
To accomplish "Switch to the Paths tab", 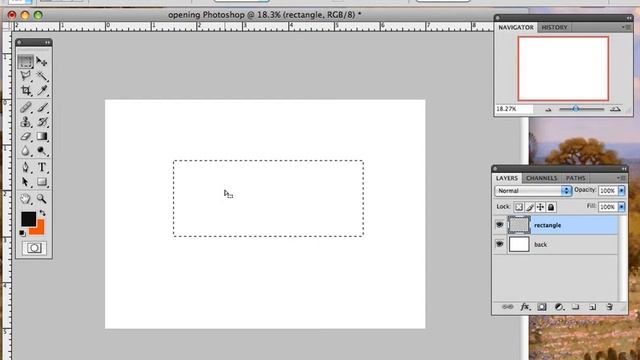I will click(576, 178).
